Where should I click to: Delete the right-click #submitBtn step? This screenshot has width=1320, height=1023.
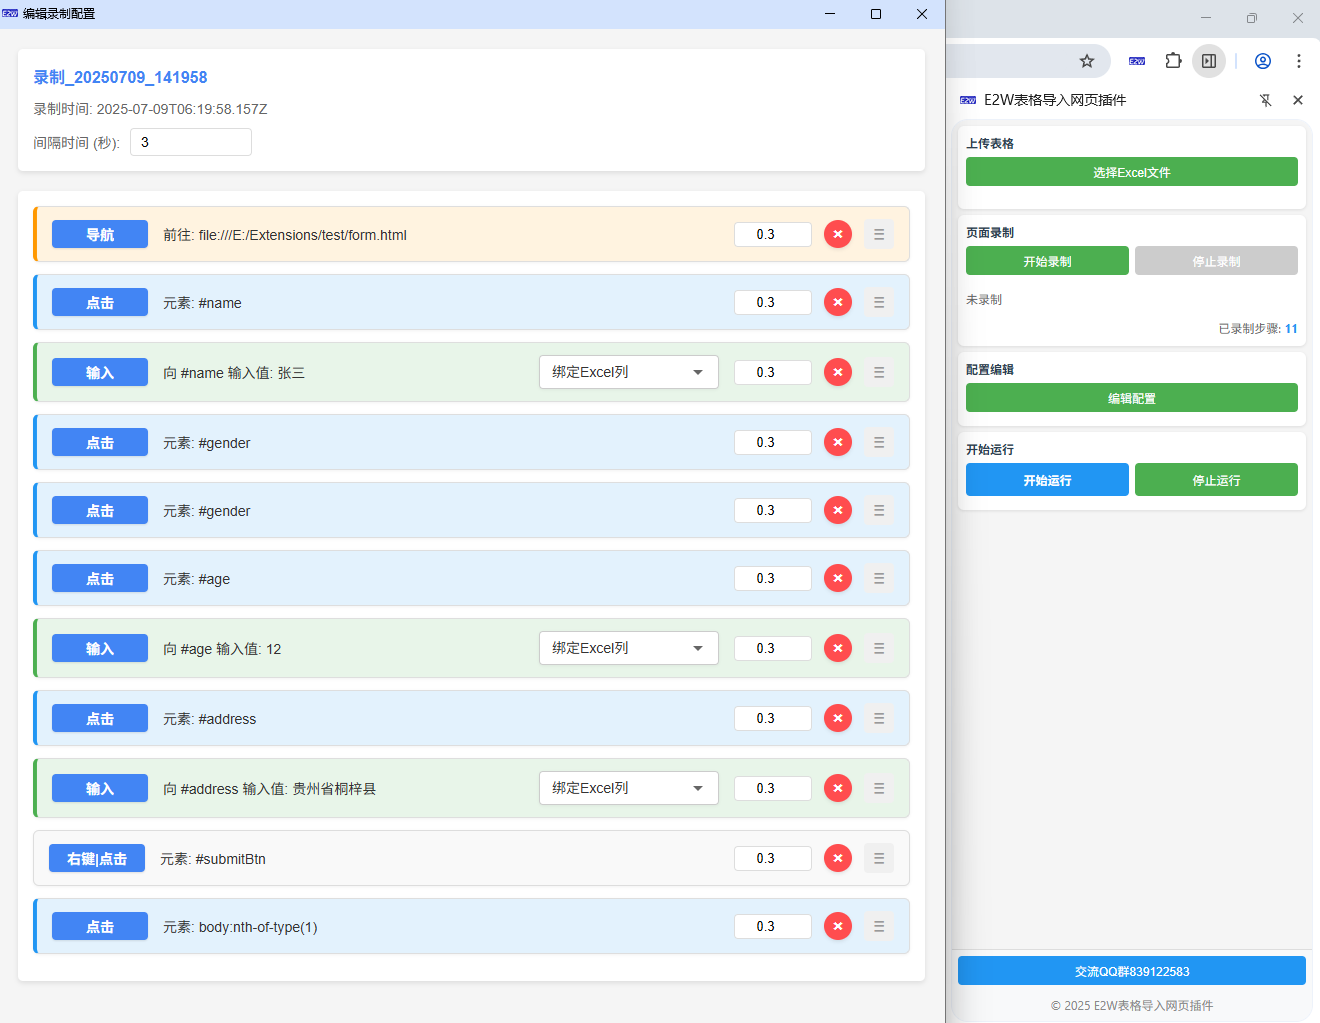838,858
